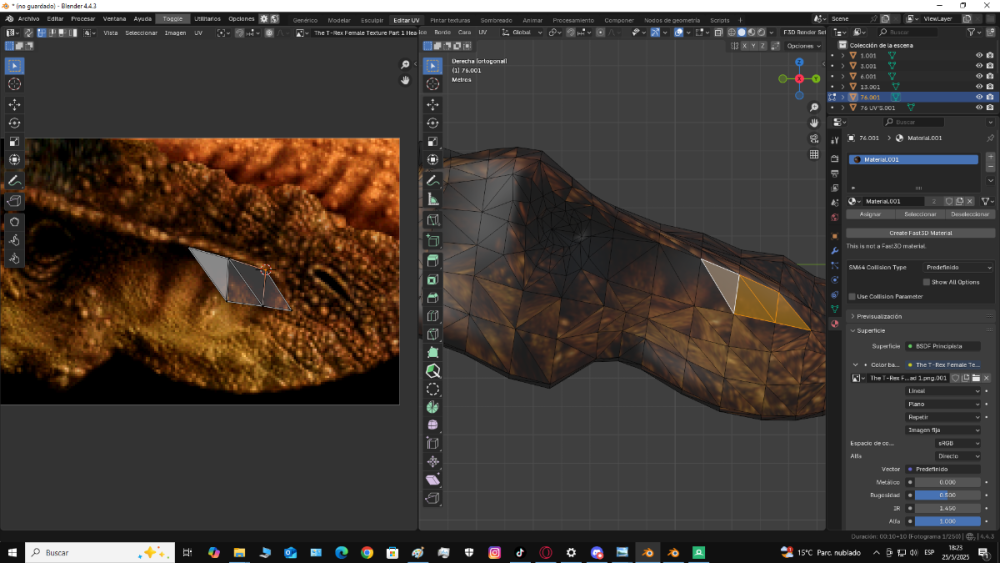Open the SM64 Collision Type dropdown
This screenshot has width=1000, height=563.
coord(957,267)
